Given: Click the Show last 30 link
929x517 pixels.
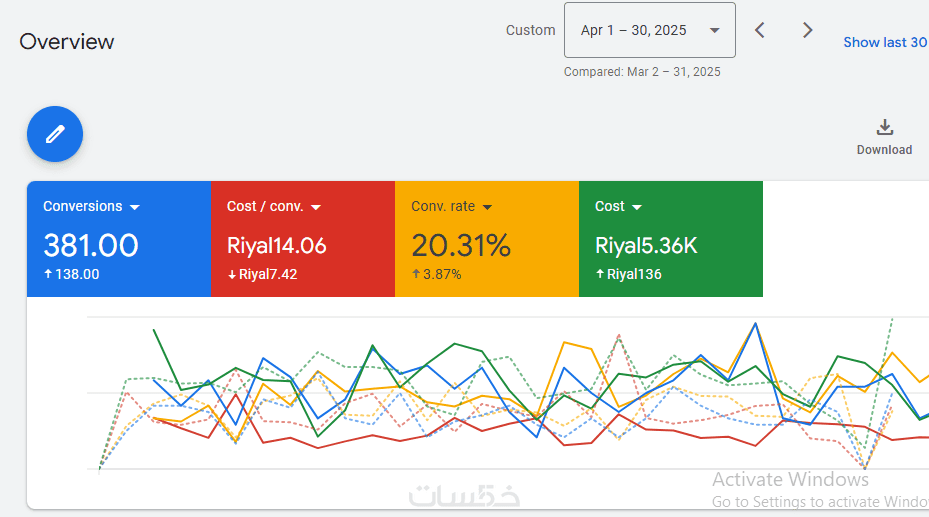Looking at the screenshot, I should (x=884, y=42).
